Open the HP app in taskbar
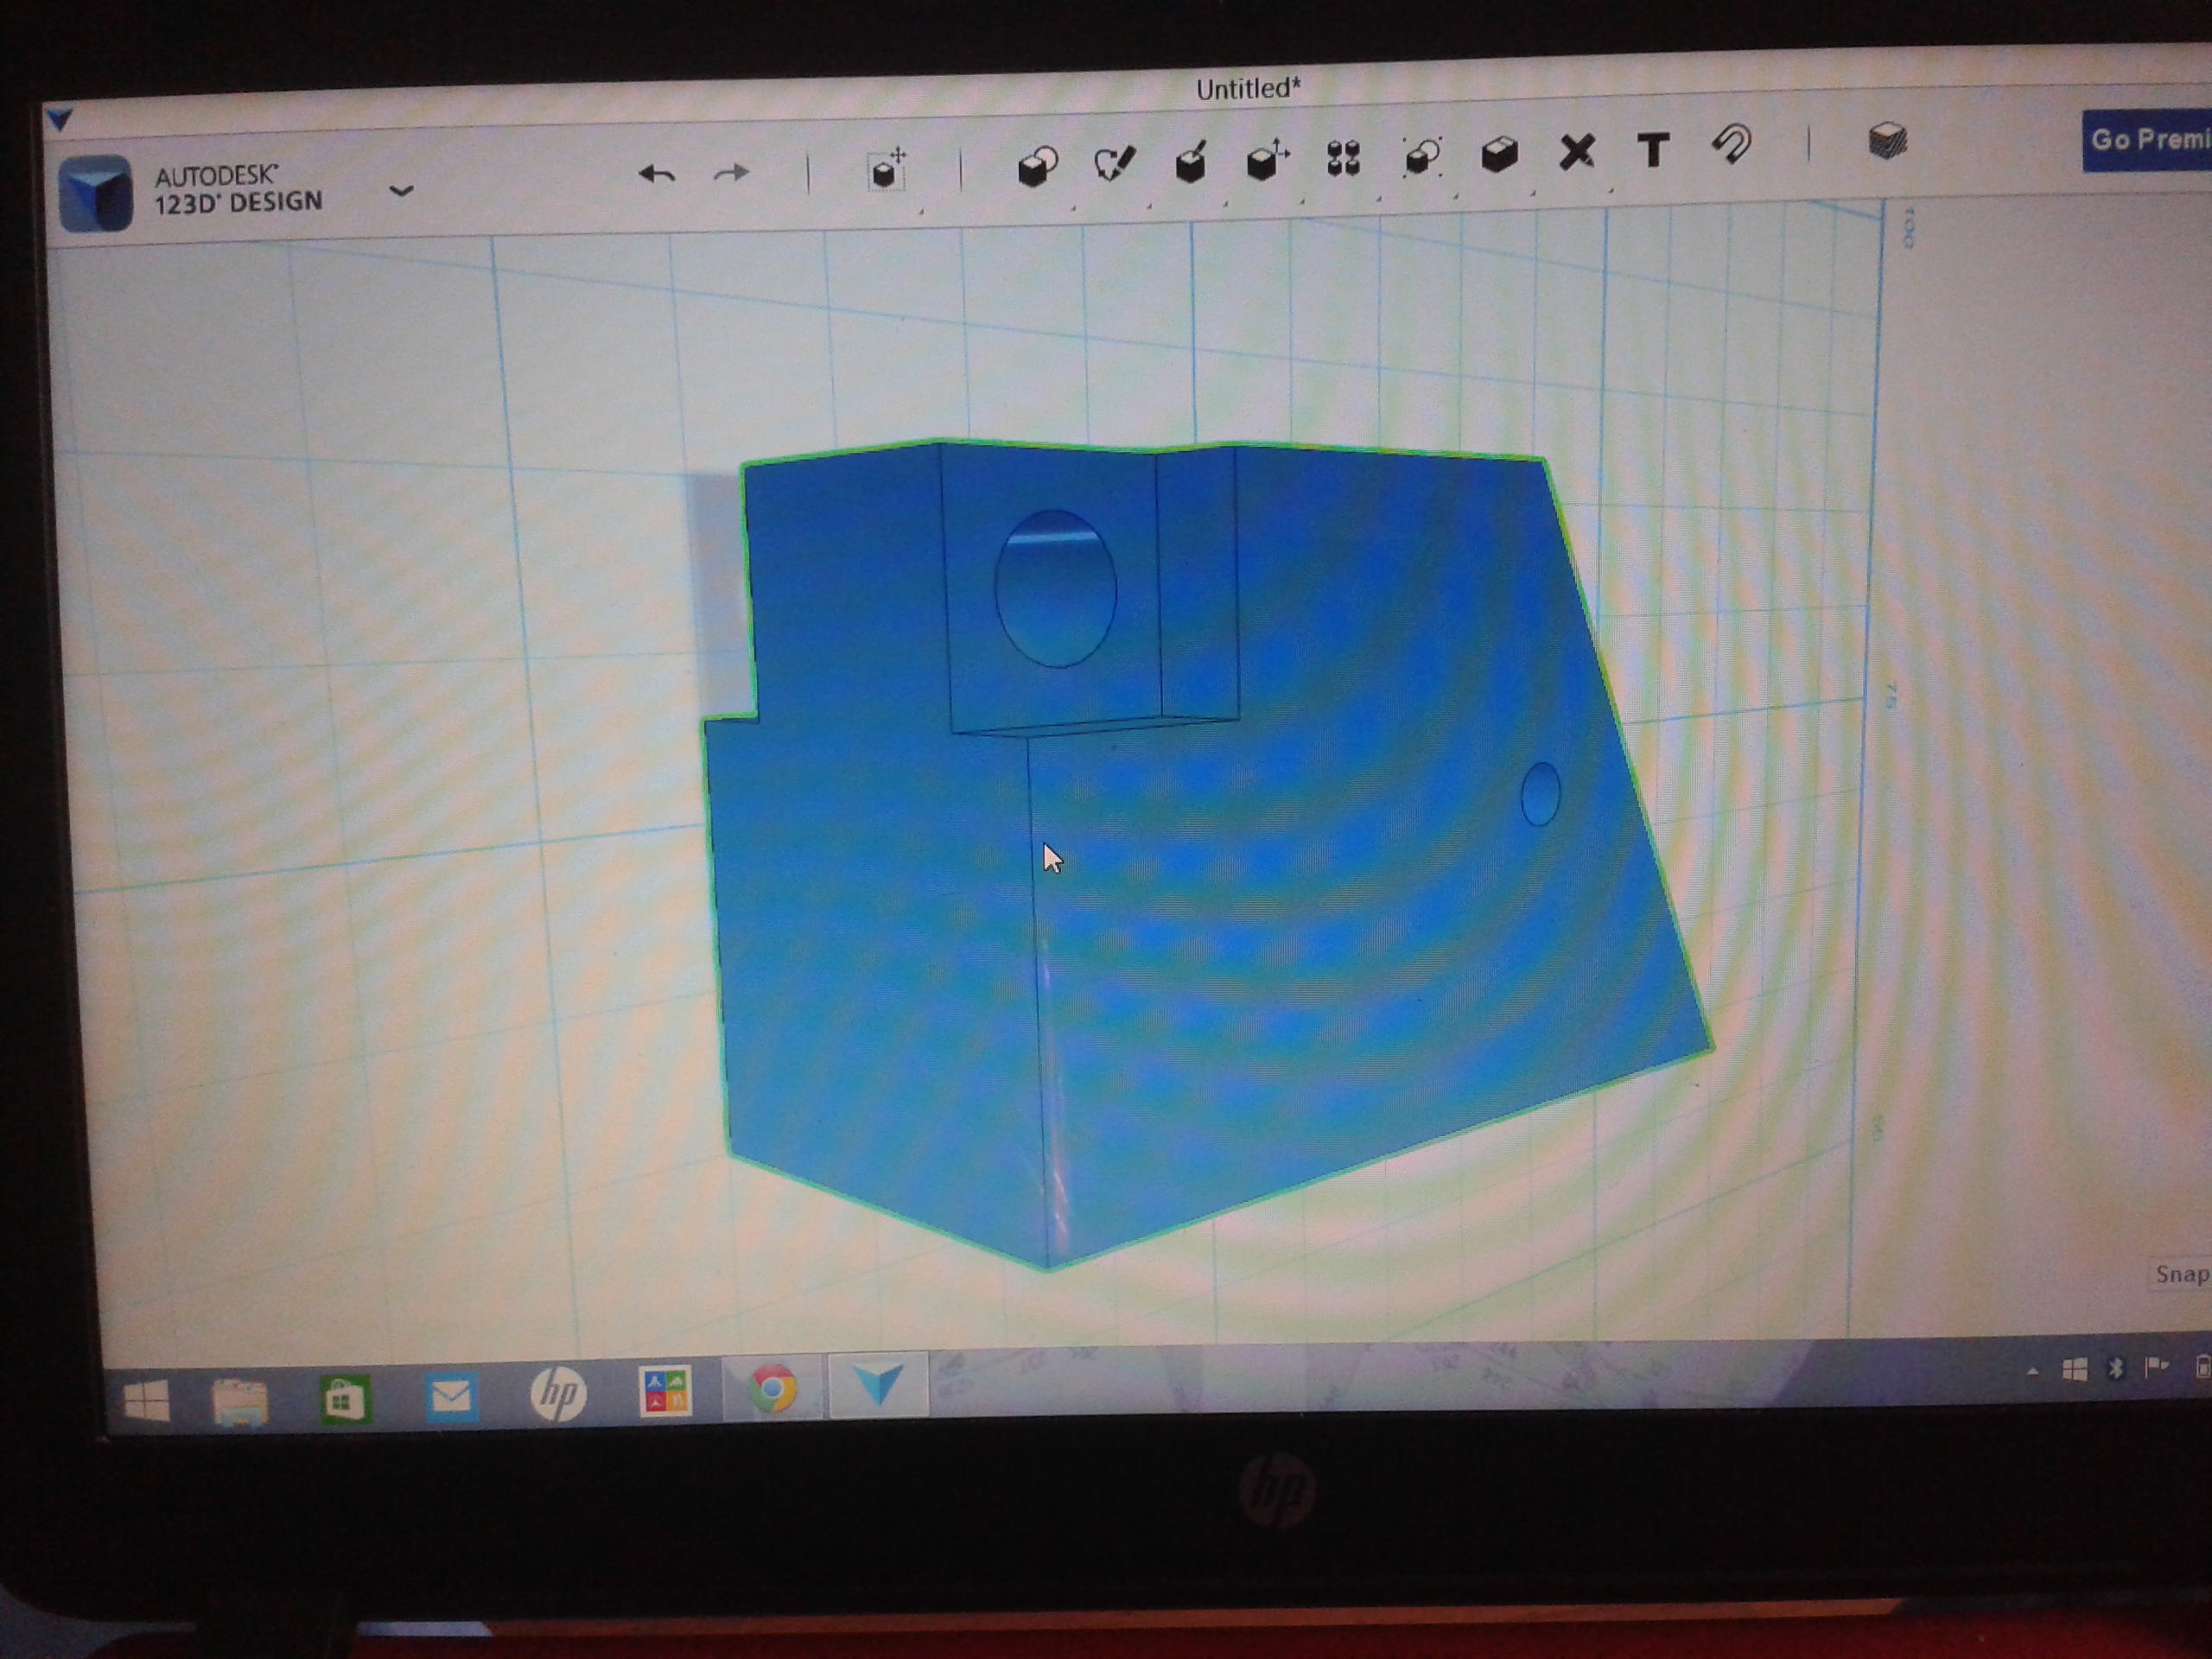 click(557, 1393)
